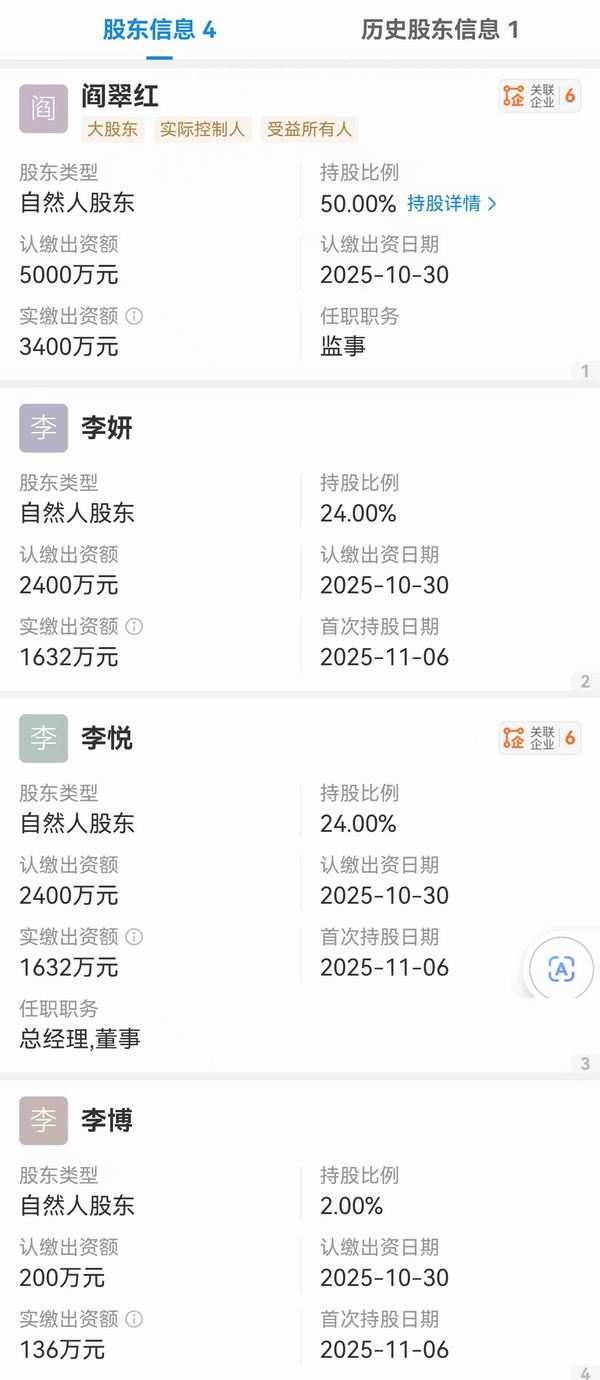The width and height of the screenshot is (600, 1380).
Task: Tap the floating circular translate button
Action: (561, 969)
